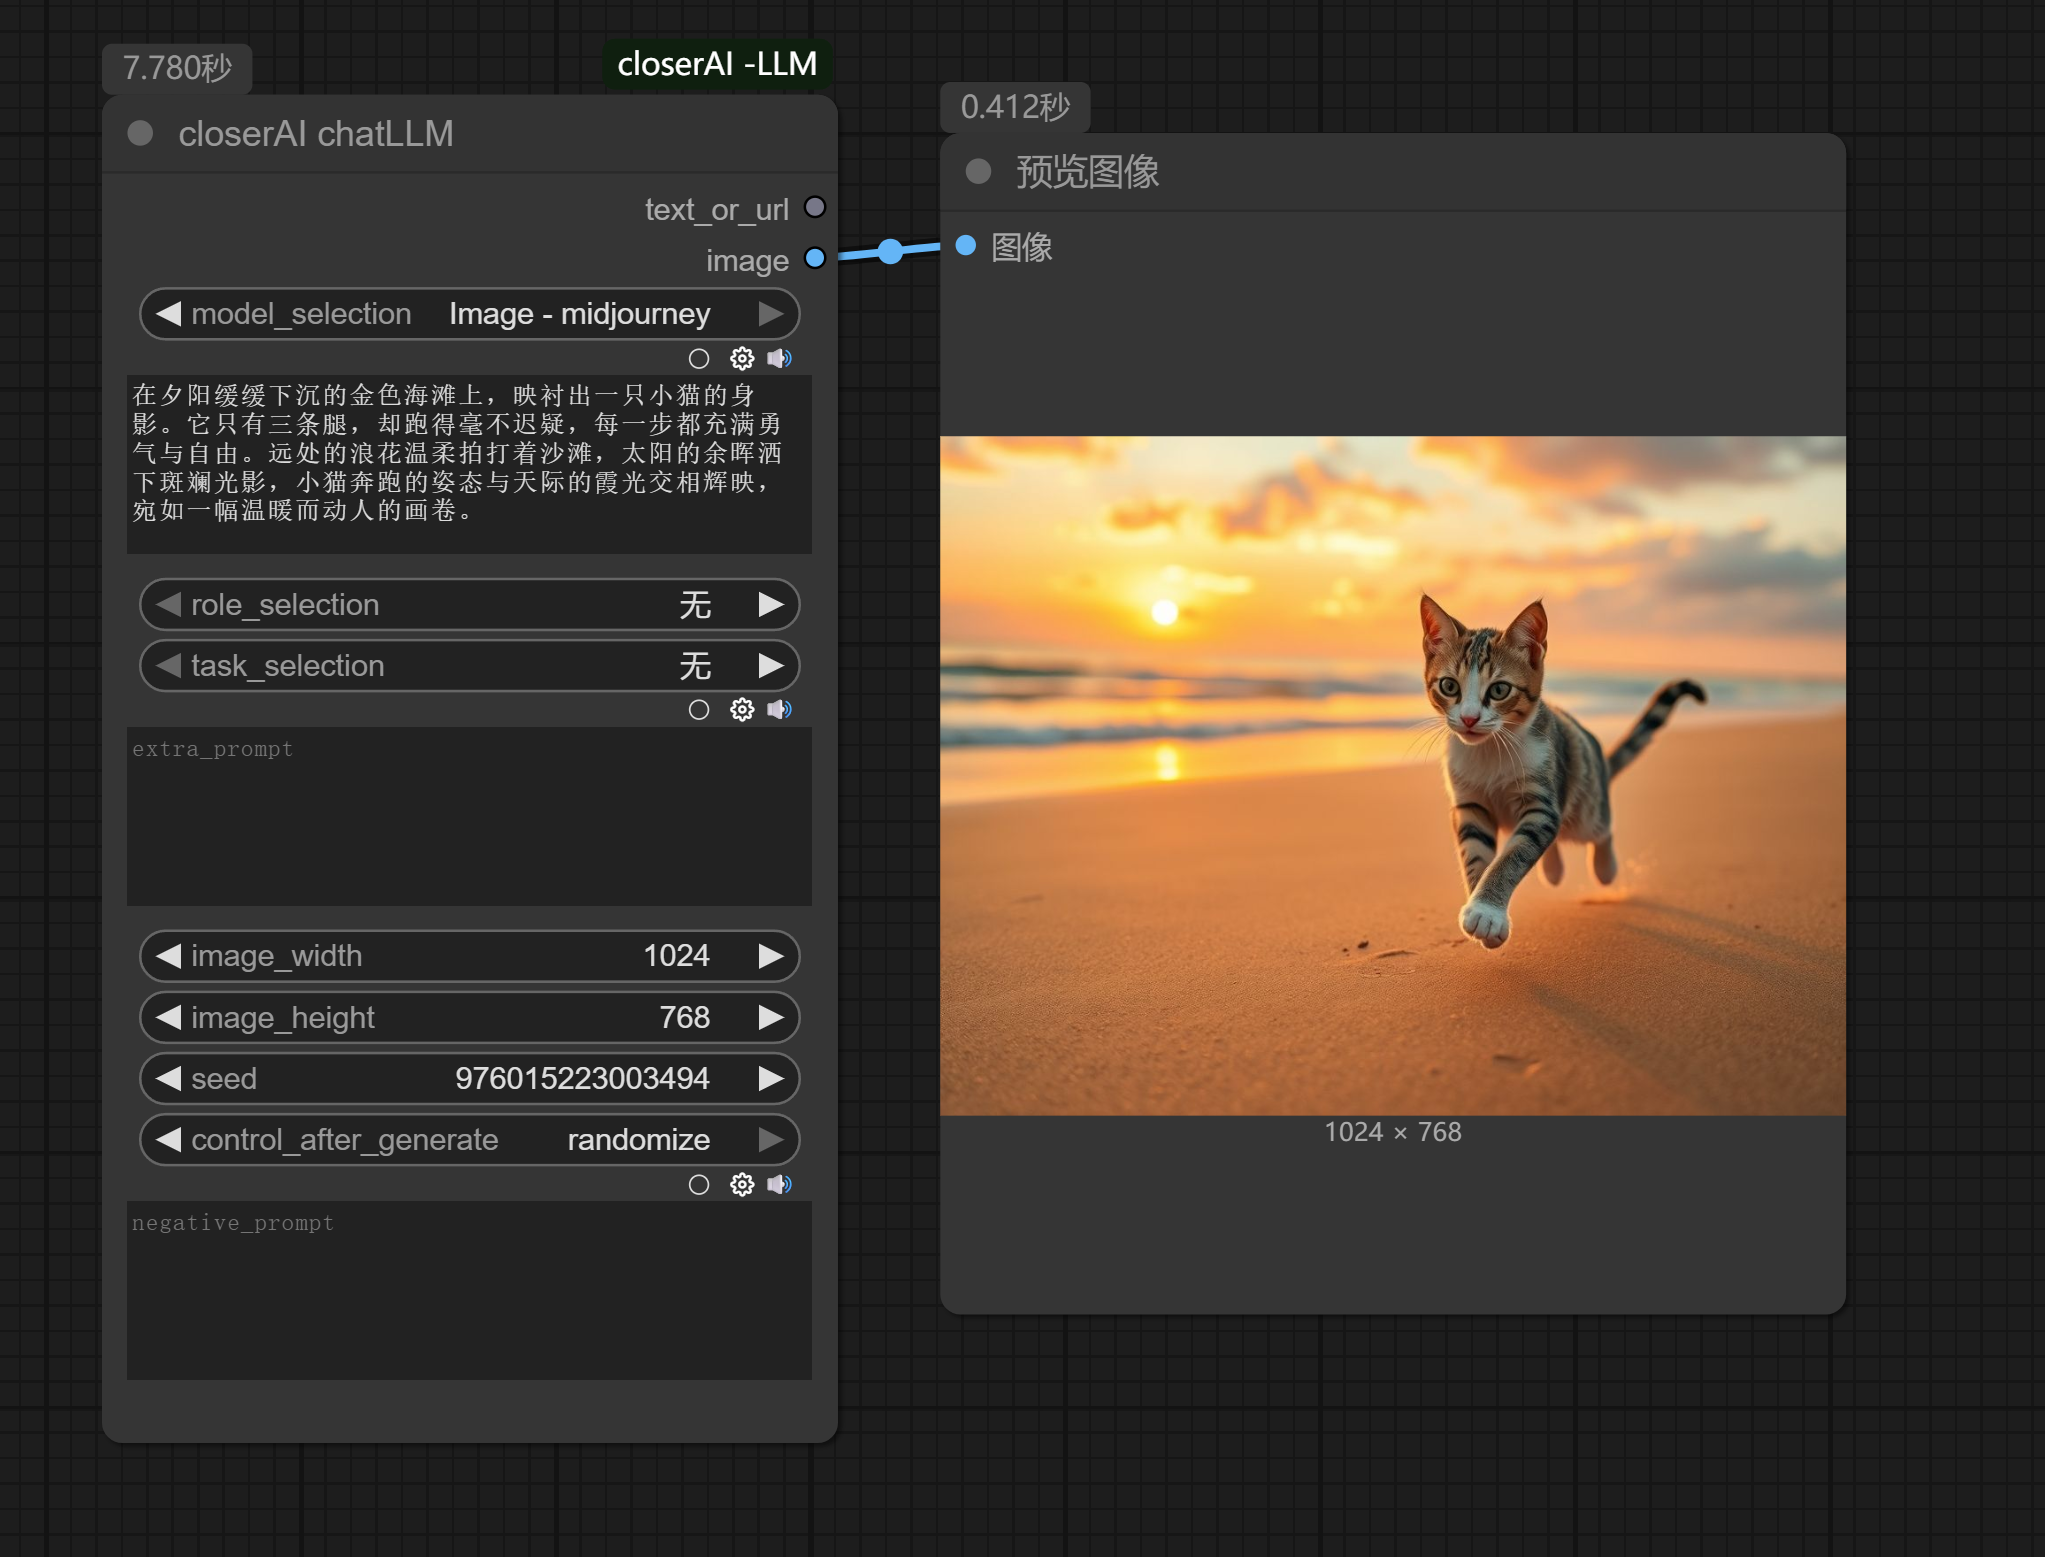Click the circle icon above negative_prompt box

(699, 1185)
